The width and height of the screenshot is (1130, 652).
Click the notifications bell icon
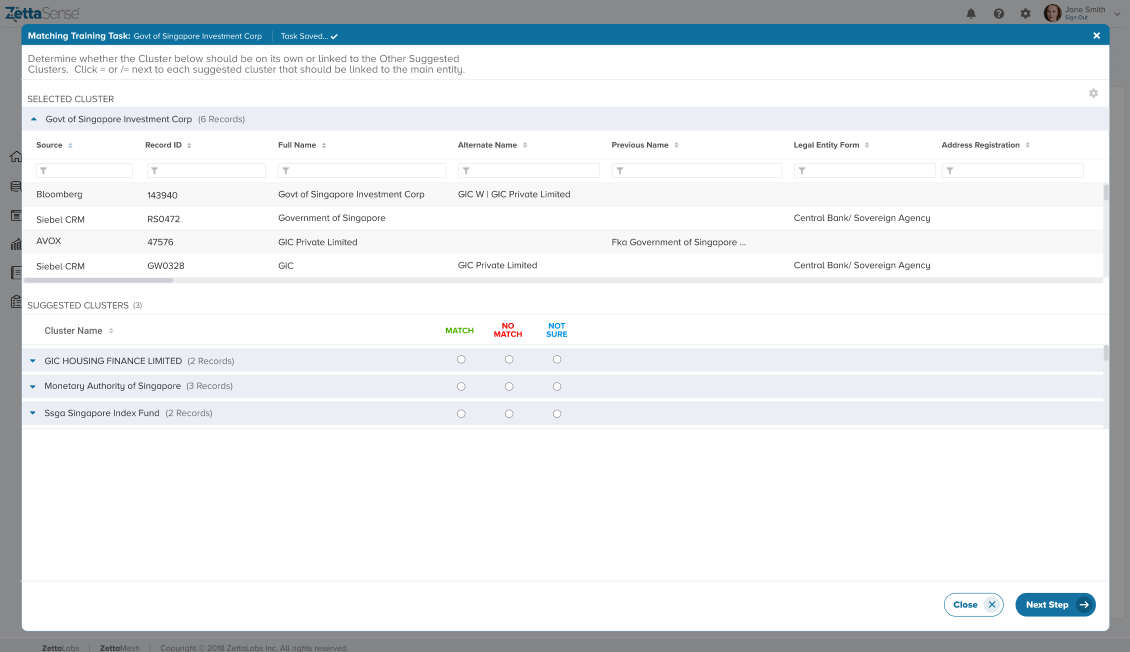[971, 13]
